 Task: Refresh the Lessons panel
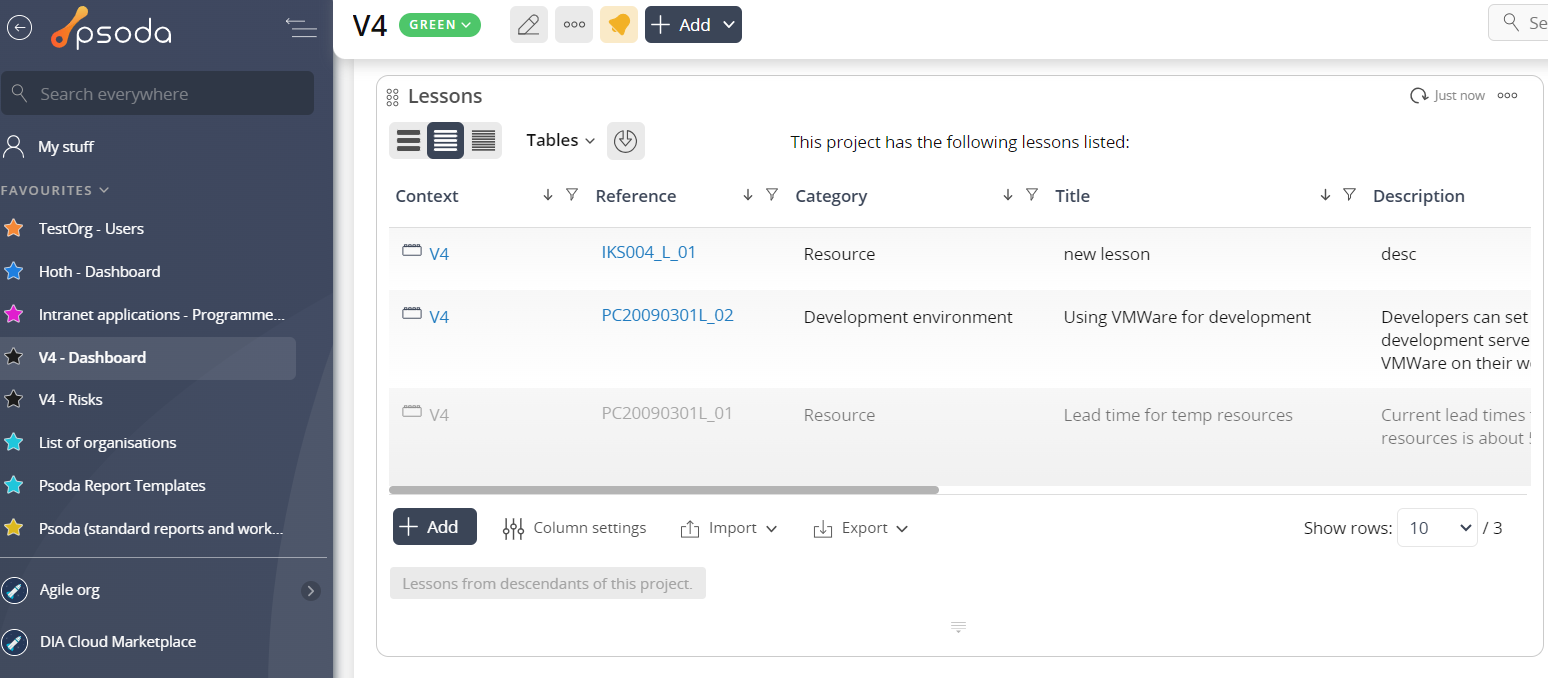[x=1418, y=96]
